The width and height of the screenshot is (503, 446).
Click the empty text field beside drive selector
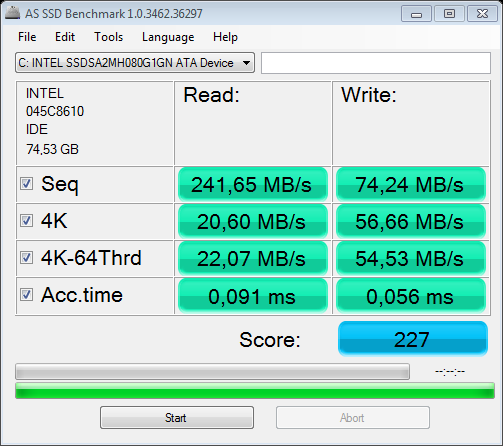coord(376,63)
